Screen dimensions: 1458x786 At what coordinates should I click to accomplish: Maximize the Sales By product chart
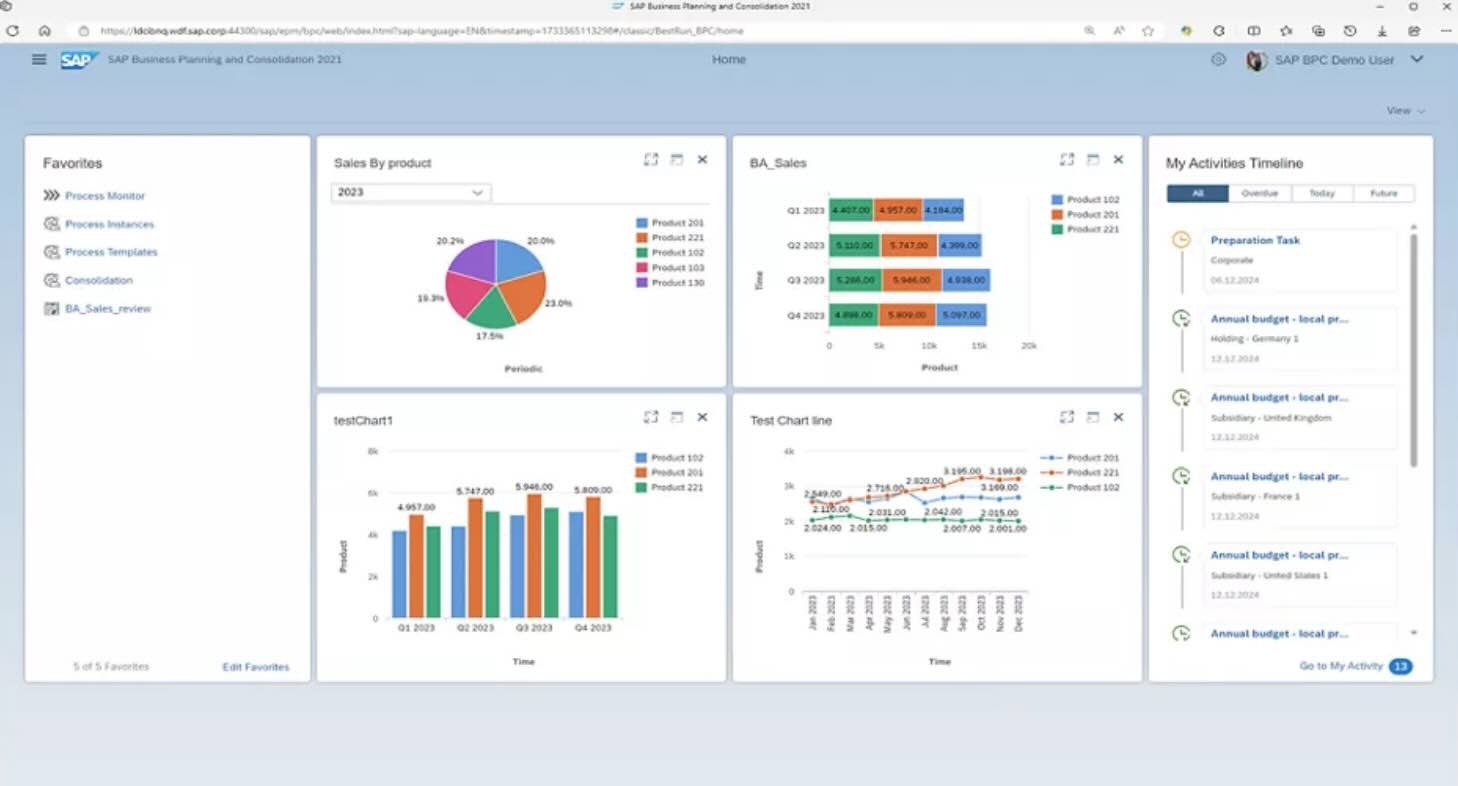[x=651, y=160]
